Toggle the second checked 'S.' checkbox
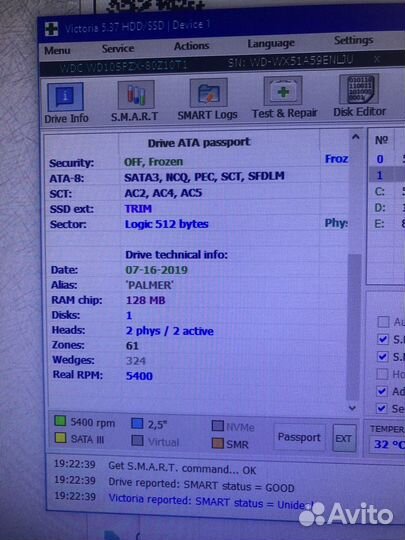This screenshot has width=405, height=540. (382, 356)
